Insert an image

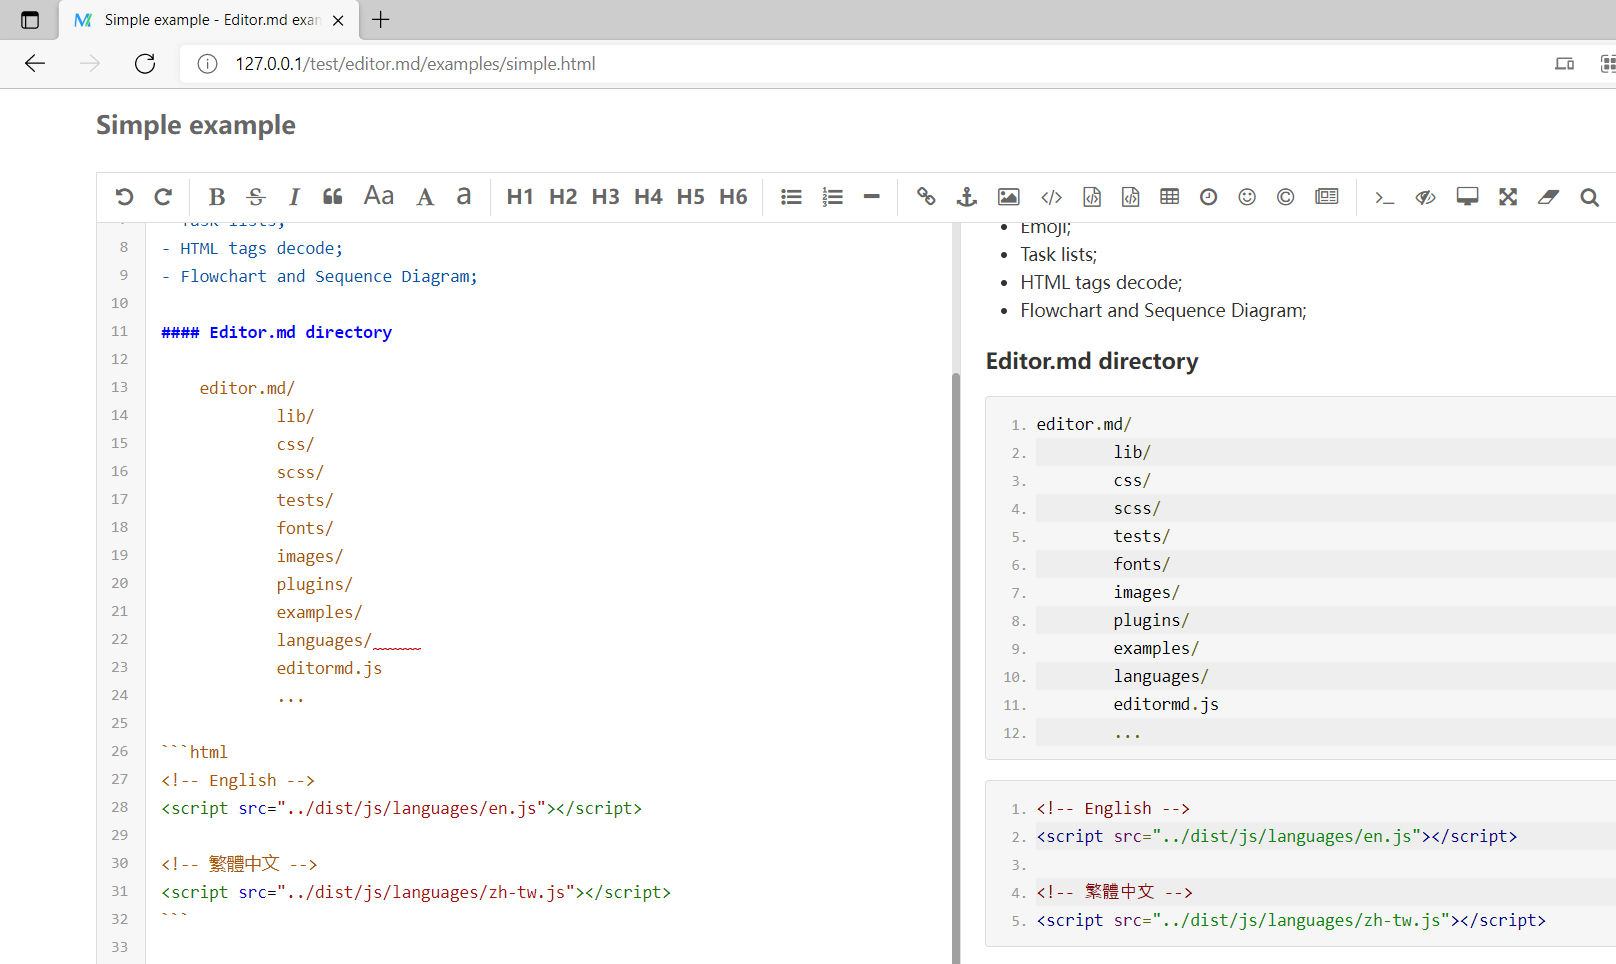(x=1009, y=197)
